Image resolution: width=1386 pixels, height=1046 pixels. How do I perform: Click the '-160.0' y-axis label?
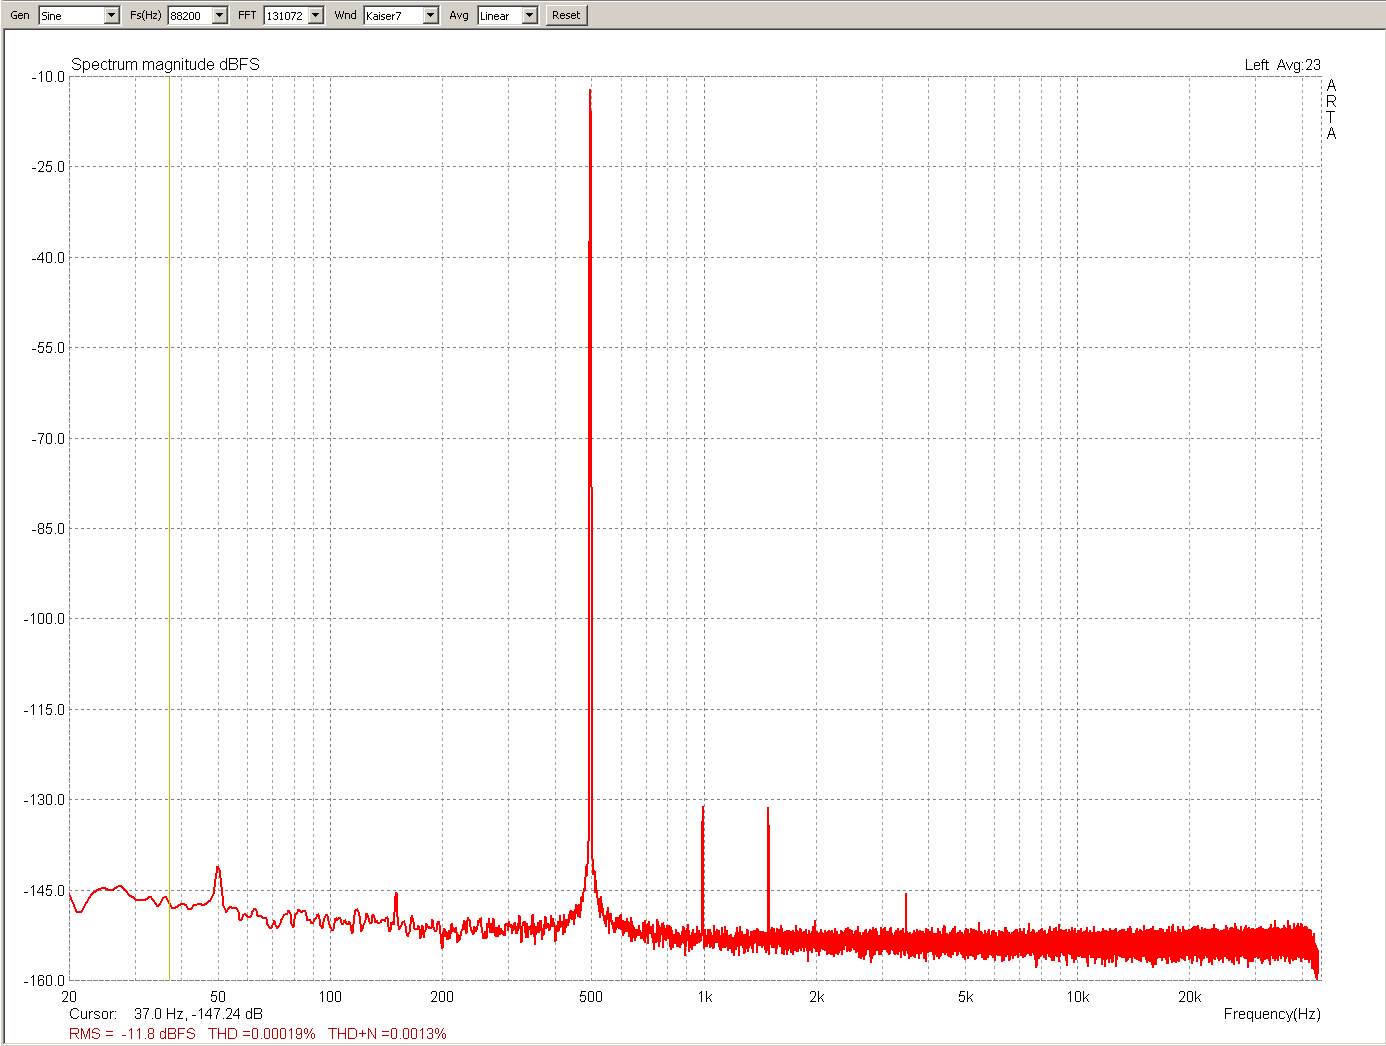point(45,981)
